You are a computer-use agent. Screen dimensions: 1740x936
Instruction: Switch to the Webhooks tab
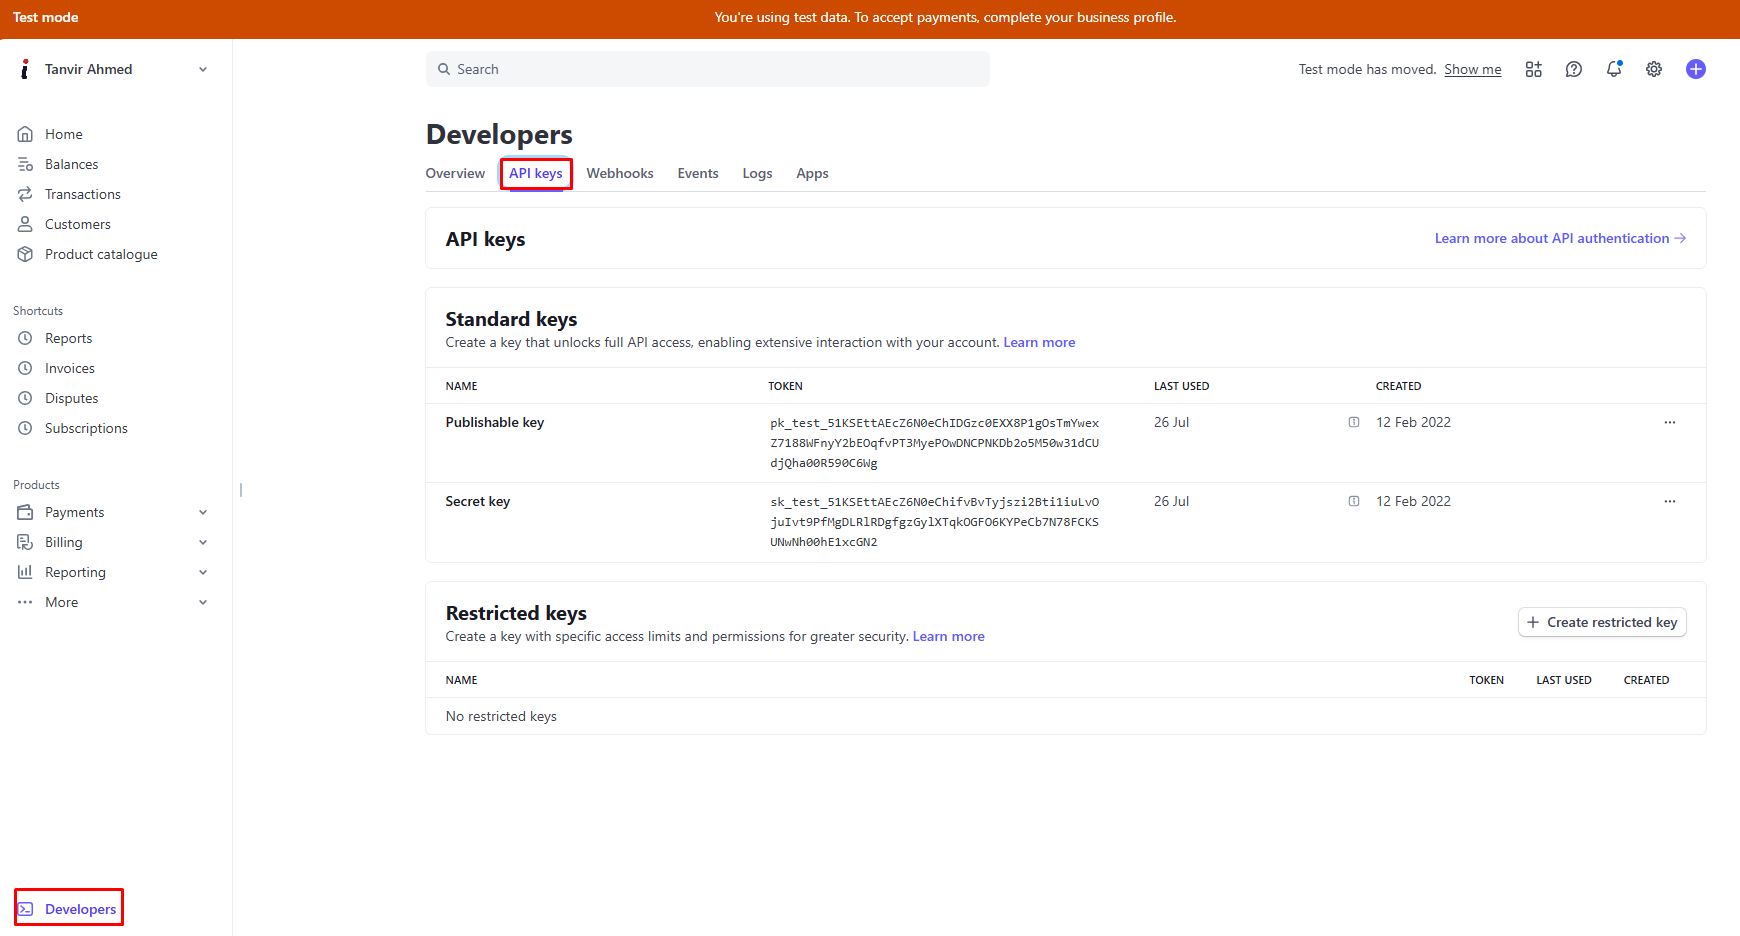coord(620,173)
